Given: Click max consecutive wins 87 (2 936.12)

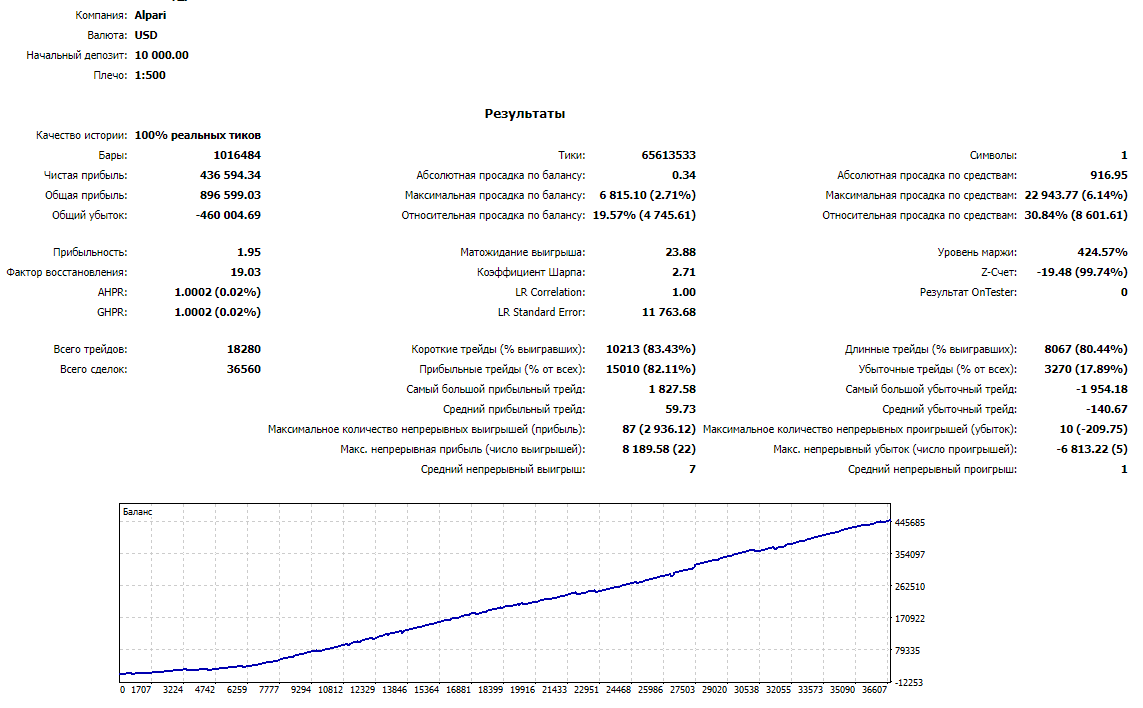Looking at the screenshot, I should click(659, 429).
